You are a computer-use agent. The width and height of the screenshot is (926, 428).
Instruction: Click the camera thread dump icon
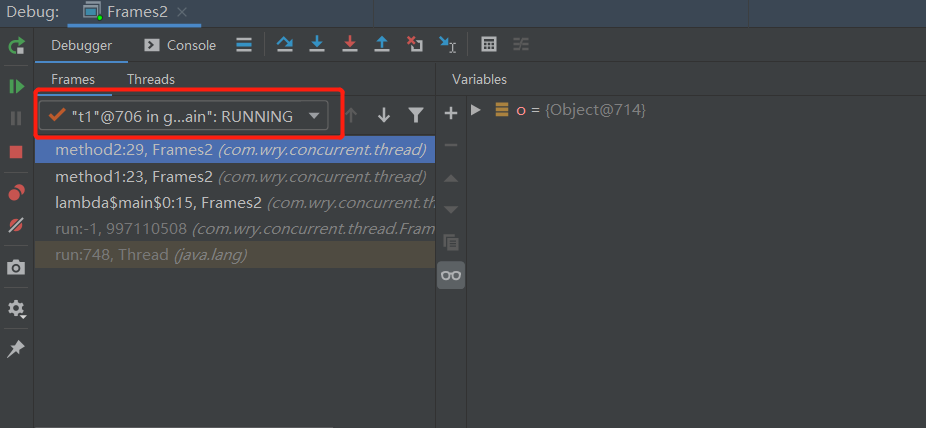tap(16, 267)
